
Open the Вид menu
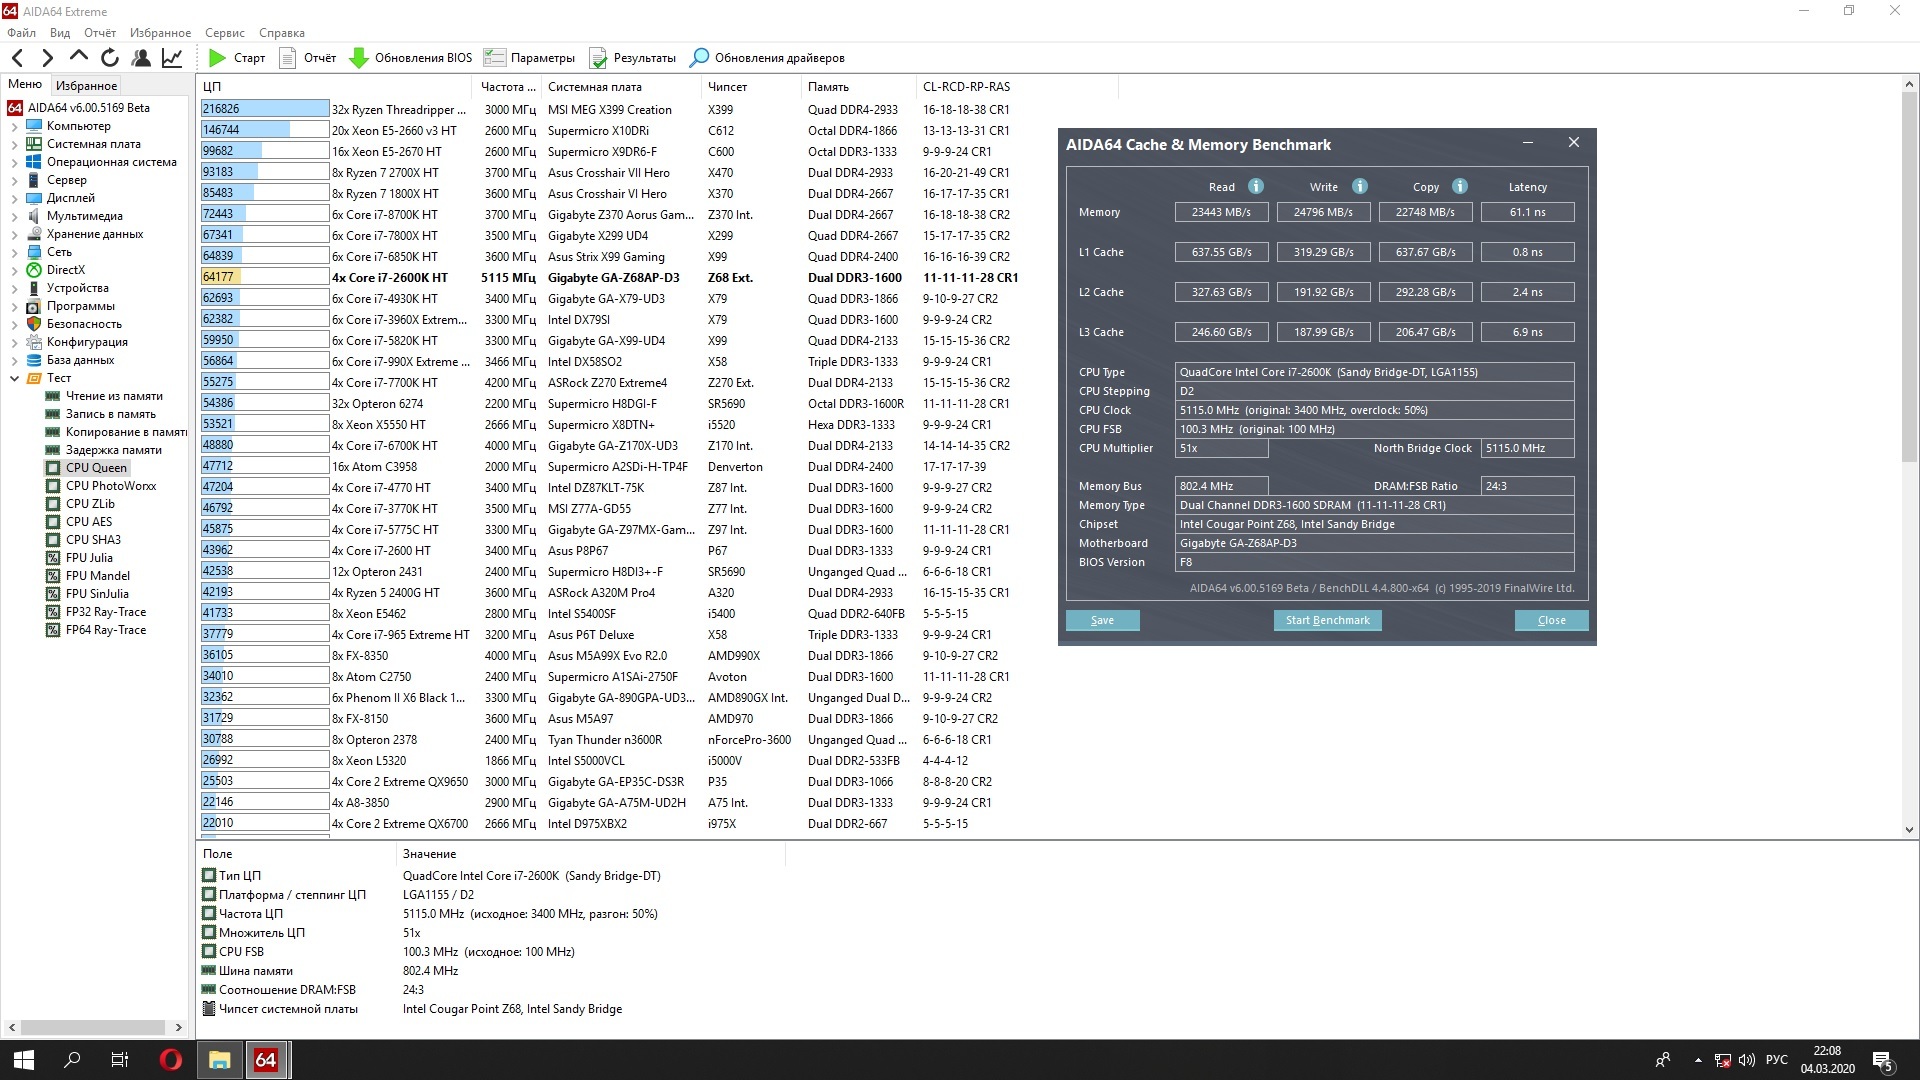[60, 33]
